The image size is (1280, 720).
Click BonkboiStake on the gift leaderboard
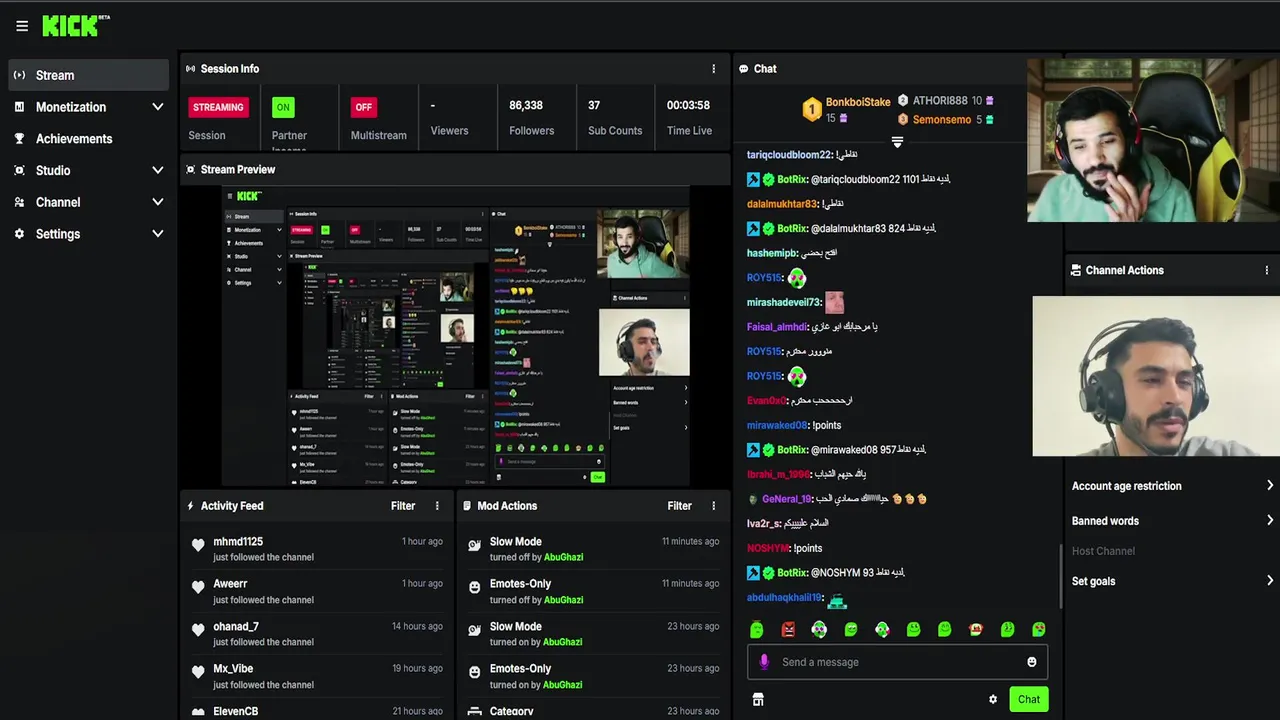[x=858, y=102]
